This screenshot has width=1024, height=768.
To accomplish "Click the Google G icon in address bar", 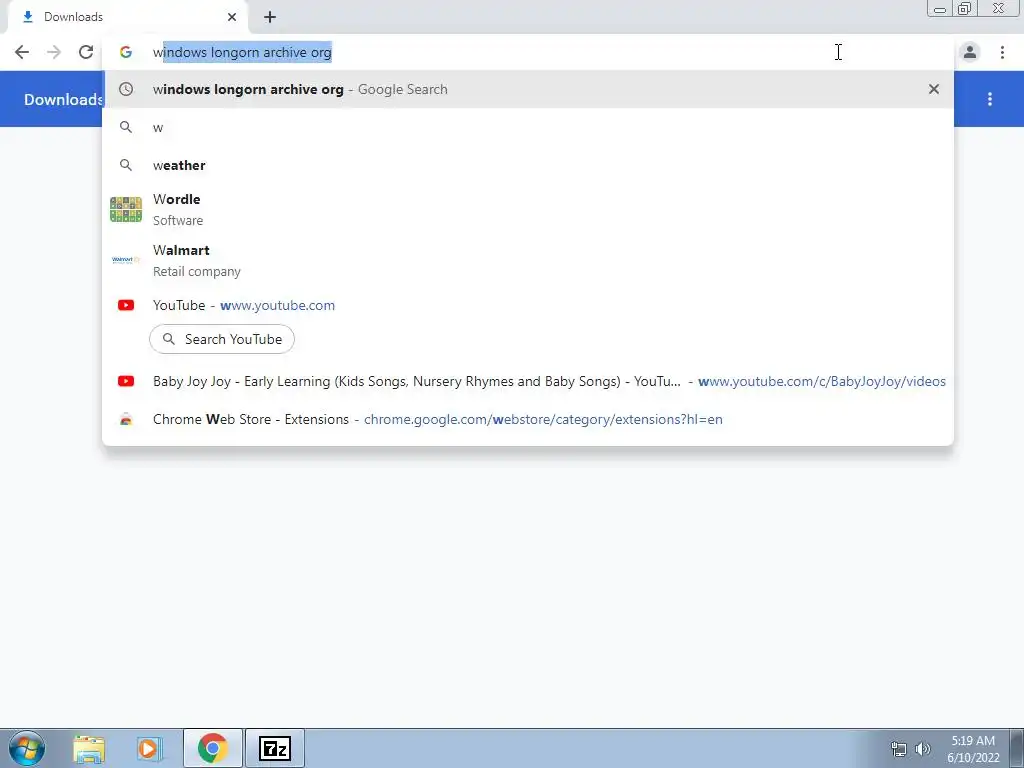I will [x=126, y=52].
